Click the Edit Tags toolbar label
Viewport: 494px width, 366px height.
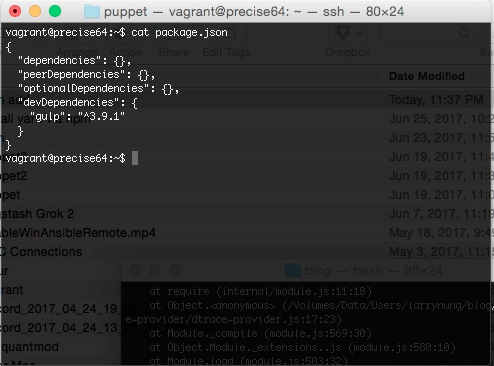tap(226, 52)
